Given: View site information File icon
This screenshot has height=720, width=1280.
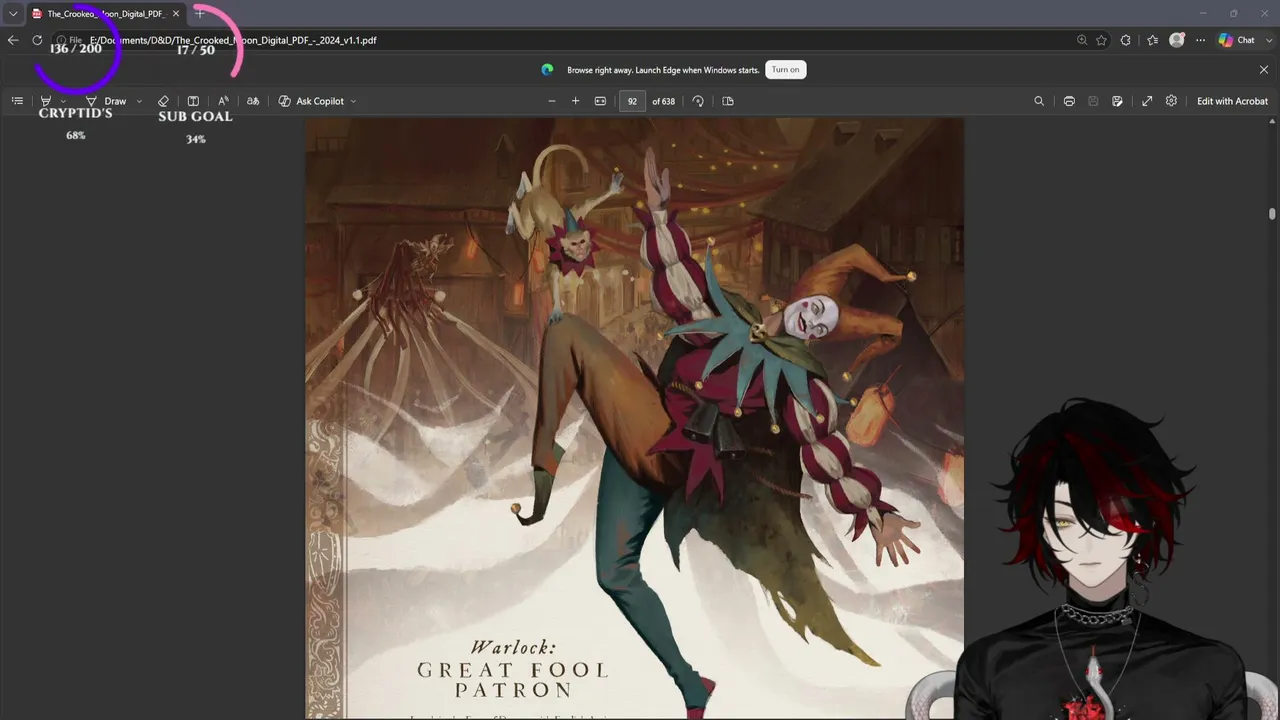Looking at the screenshot, I should 68,40.
